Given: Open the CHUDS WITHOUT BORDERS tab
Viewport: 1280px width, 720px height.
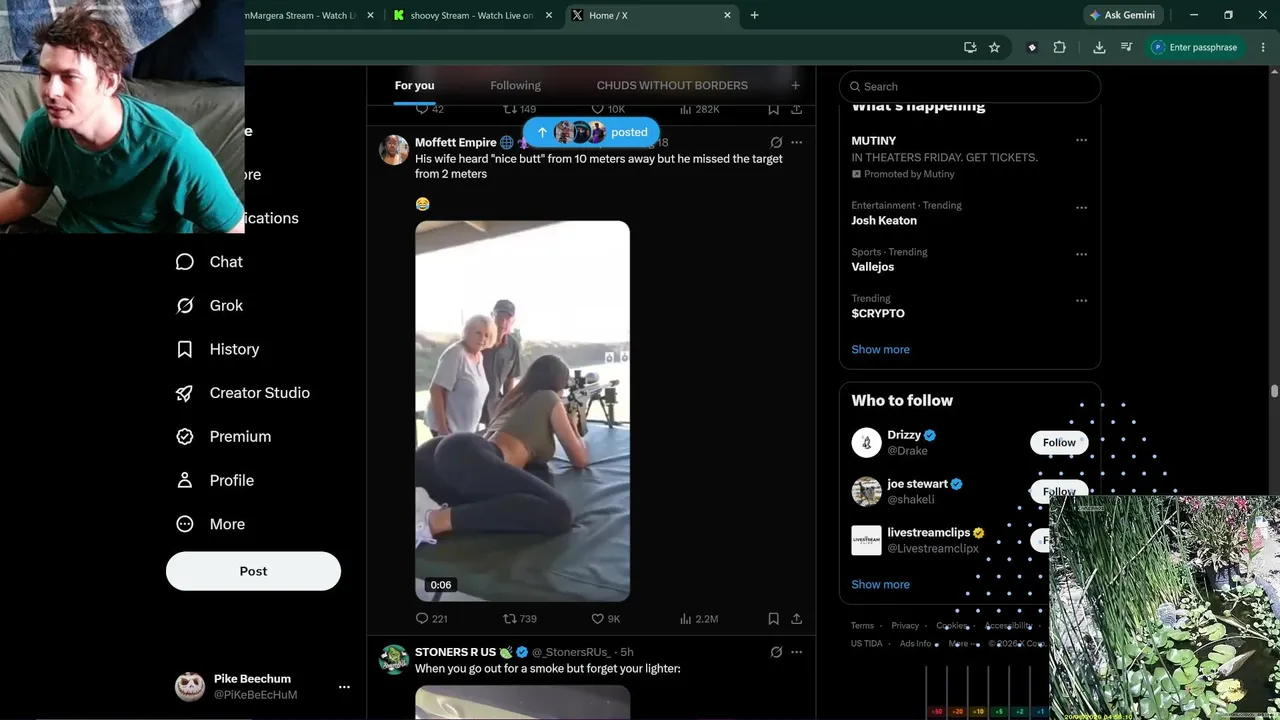Looking at the screenshot, I should [672, 86].
